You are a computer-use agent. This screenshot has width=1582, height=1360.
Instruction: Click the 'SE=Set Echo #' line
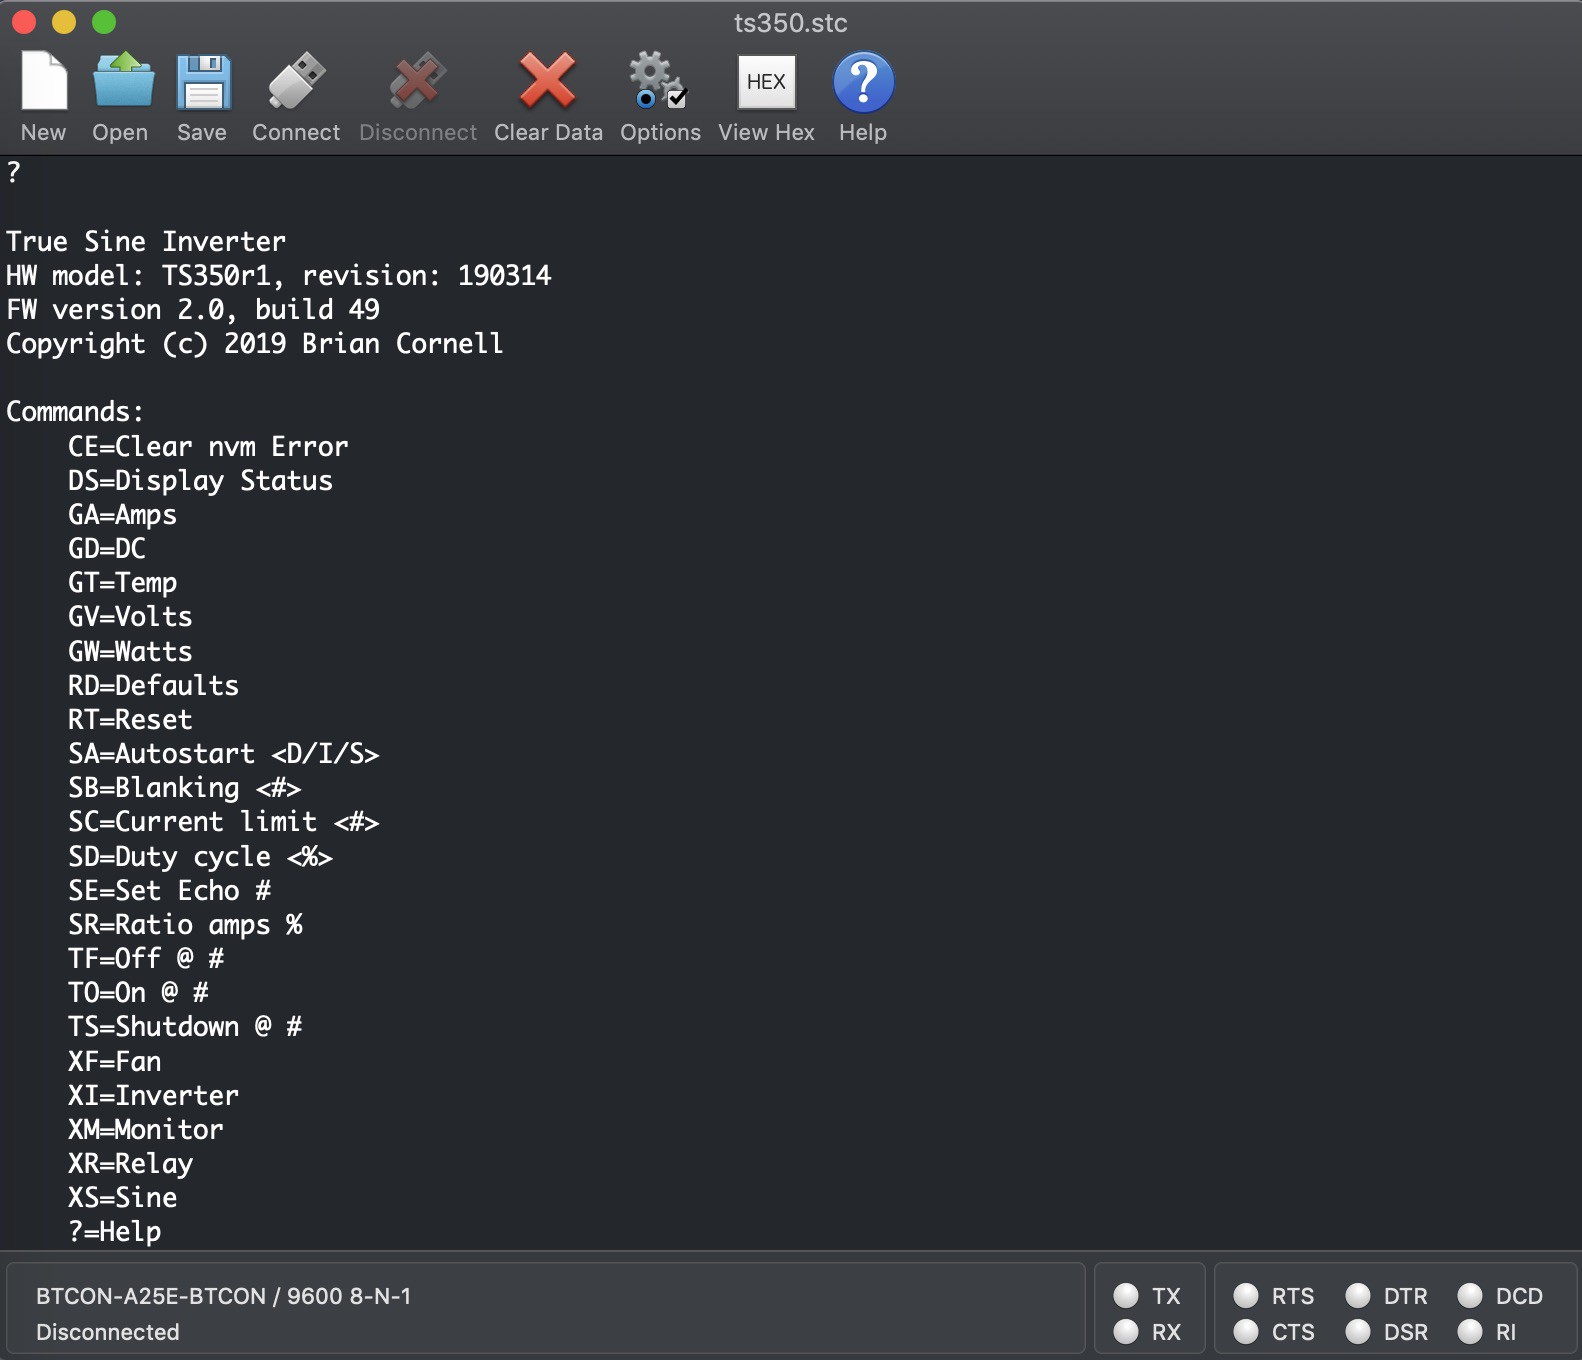coord(169,891)
